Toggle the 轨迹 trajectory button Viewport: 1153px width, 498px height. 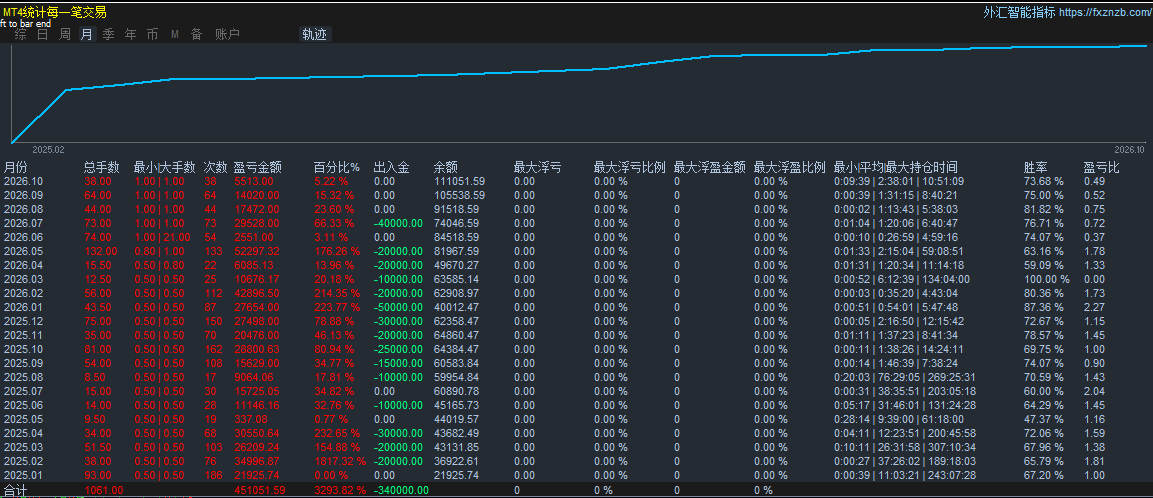(x=315, y=34)
